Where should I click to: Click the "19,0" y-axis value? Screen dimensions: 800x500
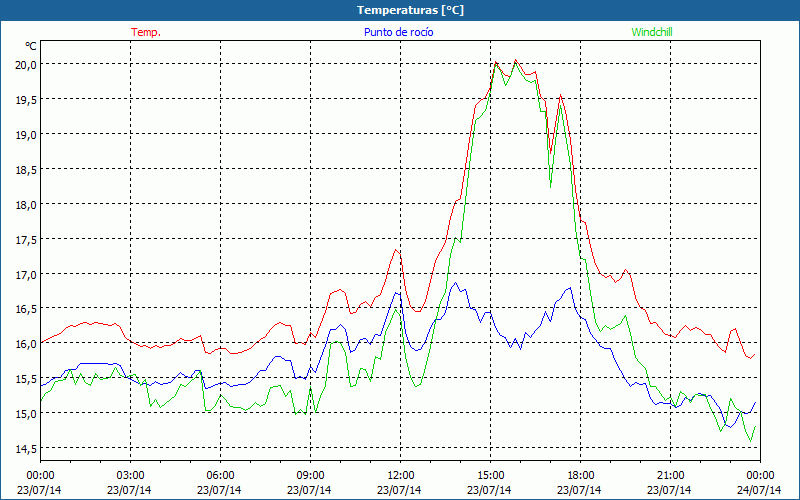pos(27,135)
